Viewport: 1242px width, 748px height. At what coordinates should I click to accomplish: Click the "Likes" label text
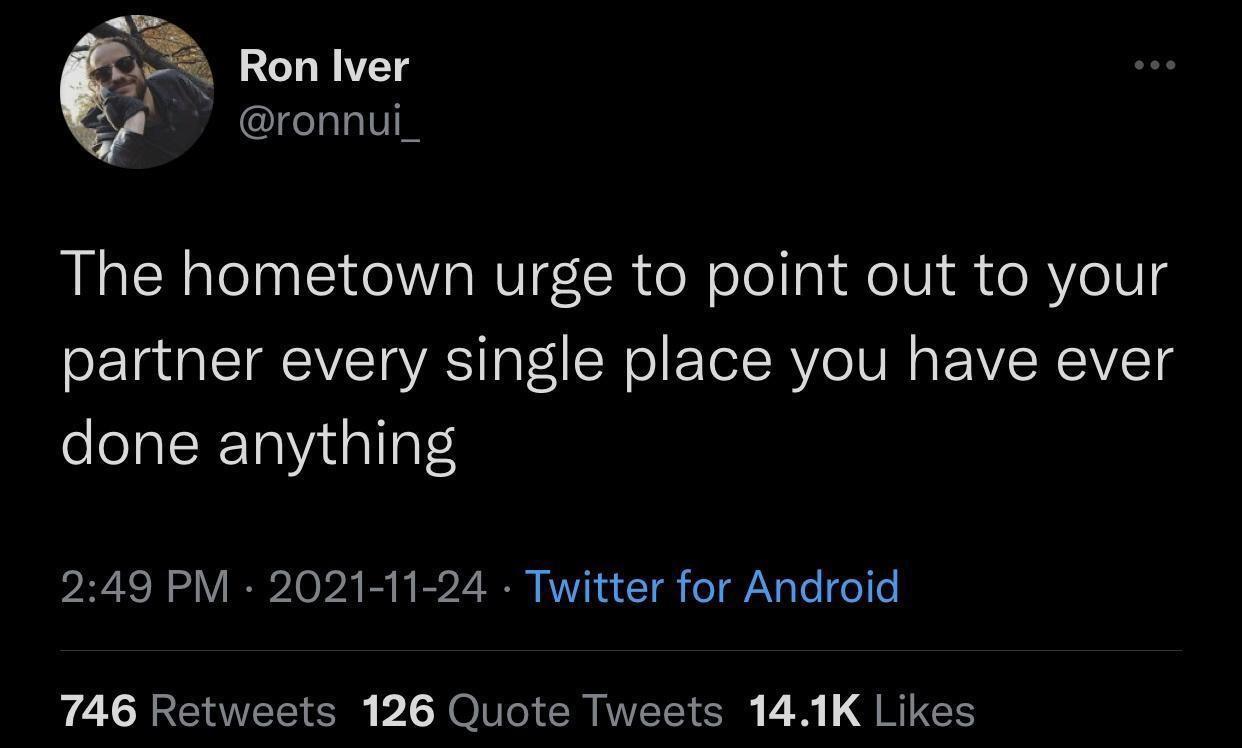tap(924, 710)
